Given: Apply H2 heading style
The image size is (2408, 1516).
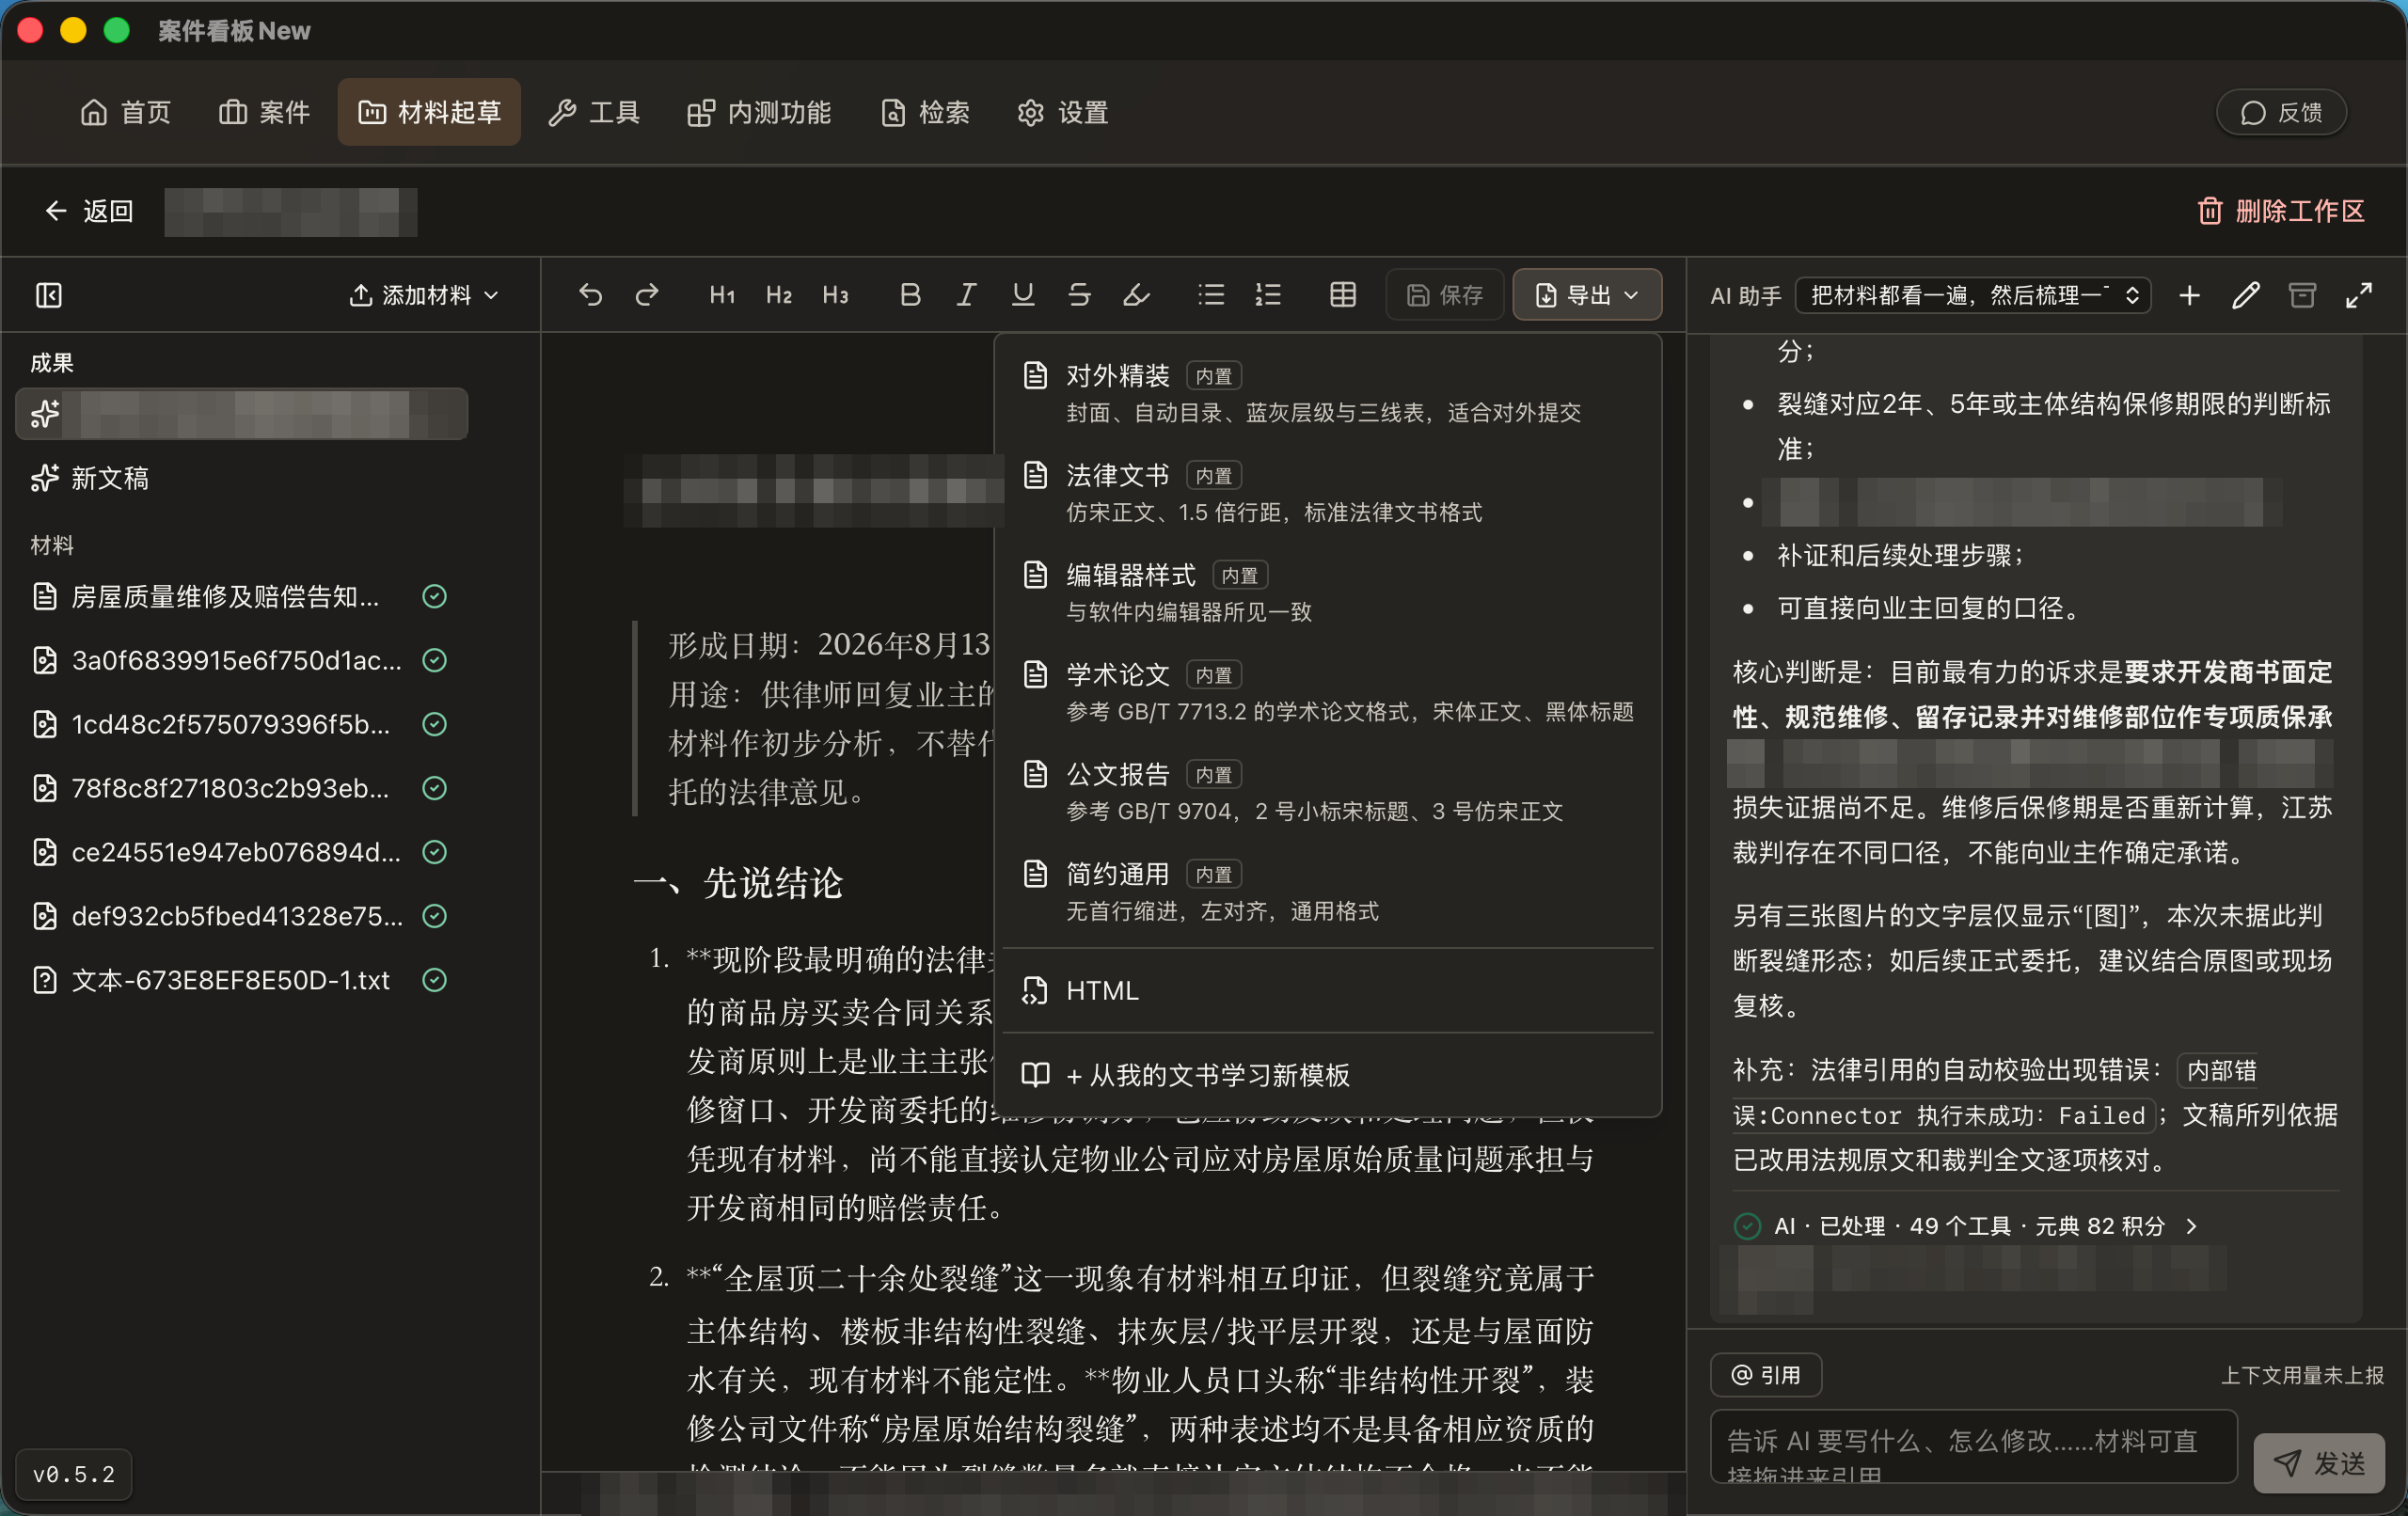Looking at the screenshot, I should click(x=779, y=295).
